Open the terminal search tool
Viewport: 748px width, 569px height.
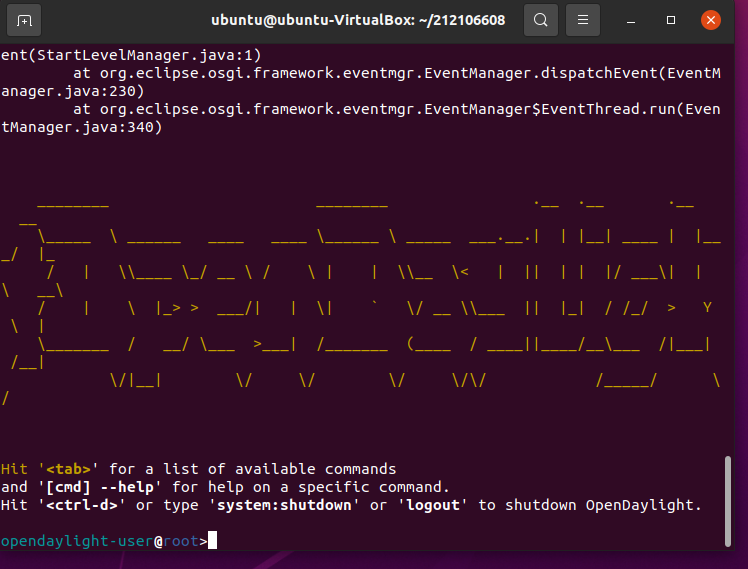(x=540, y=20)
